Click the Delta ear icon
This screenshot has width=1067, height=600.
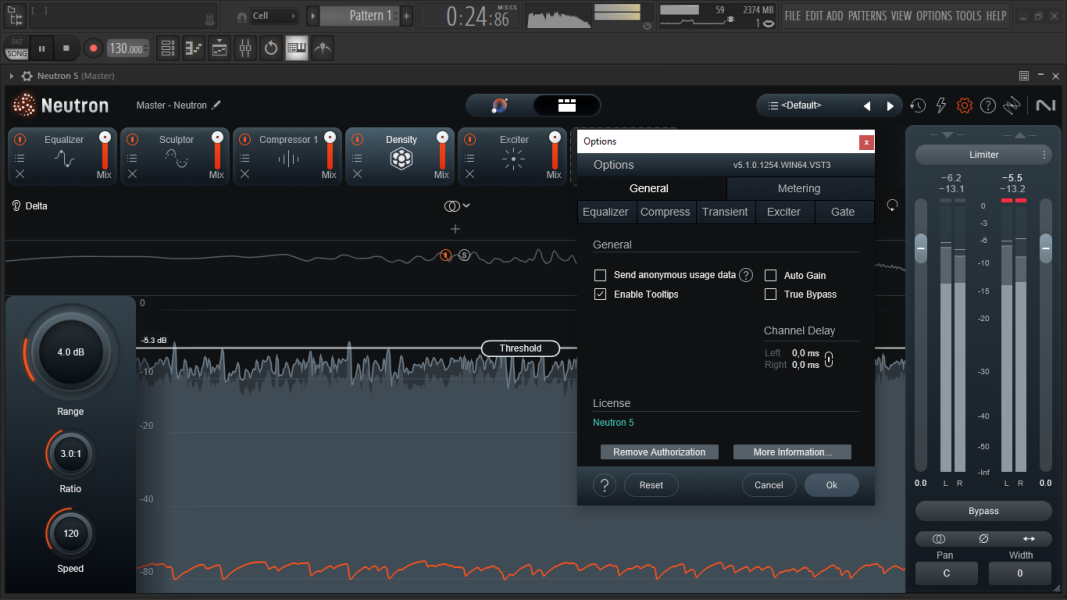pyautogui.click(x=17, y=206)
